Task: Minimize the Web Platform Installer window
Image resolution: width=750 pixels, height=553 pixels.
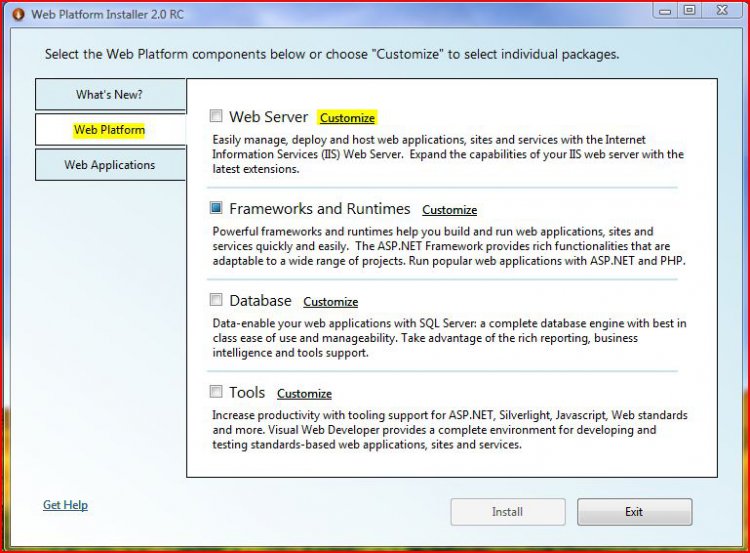Action: [x=665, y=11]
